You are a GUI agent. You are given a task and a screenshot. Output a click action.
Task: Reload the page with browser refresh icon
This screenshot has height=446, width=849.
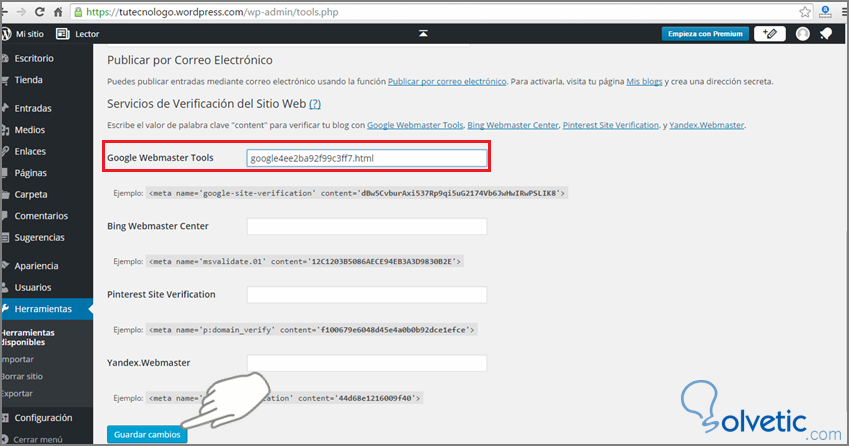point(40,11)
